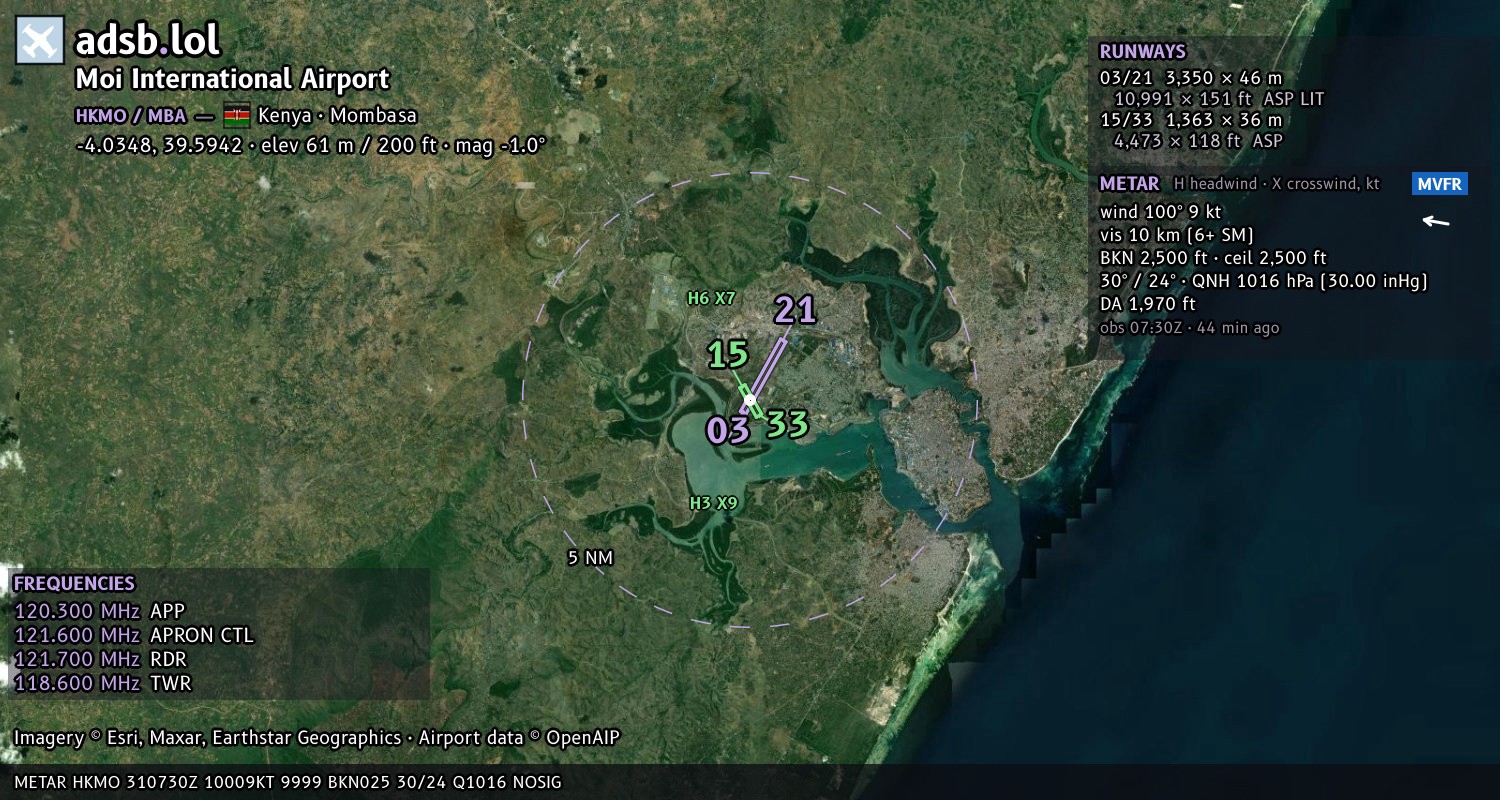Click 121.700 MHz RDR frequency

click(x=101, y=659)
